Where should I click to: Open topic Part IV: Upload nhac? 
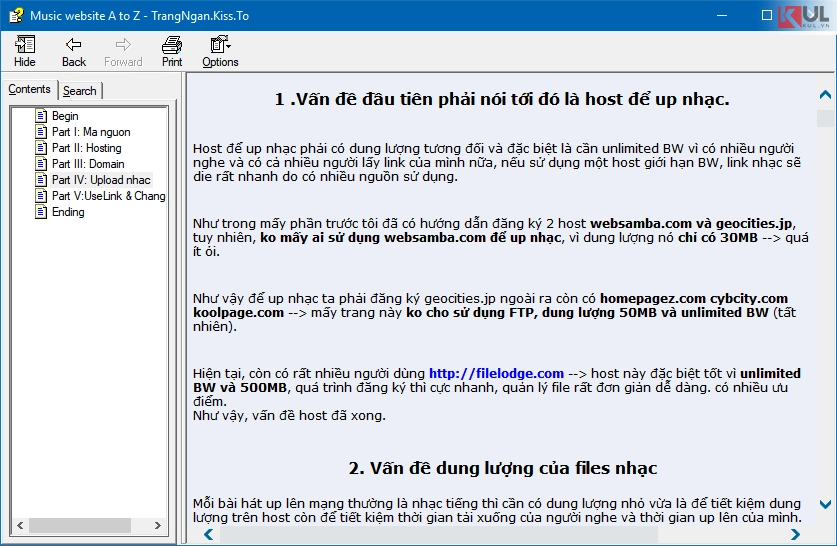[101, 180]
